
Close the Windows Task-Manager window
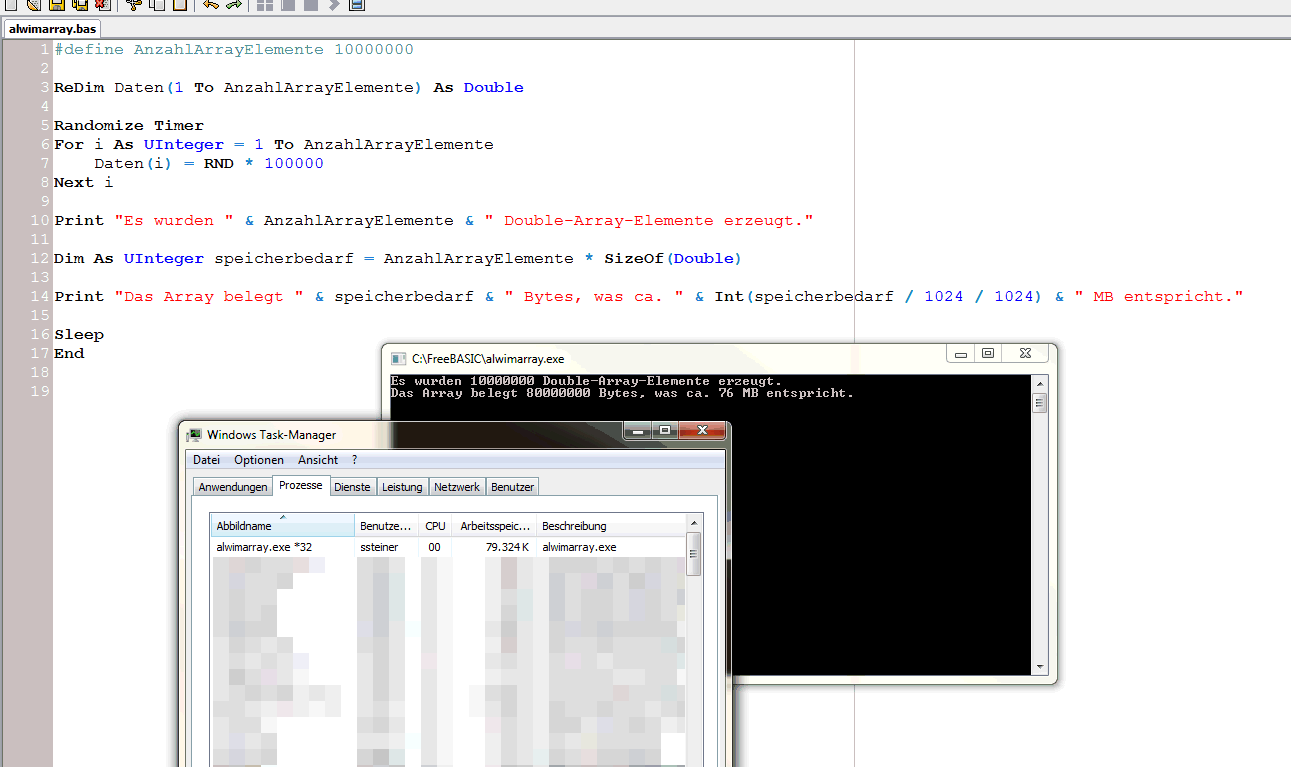coord(701,431)
